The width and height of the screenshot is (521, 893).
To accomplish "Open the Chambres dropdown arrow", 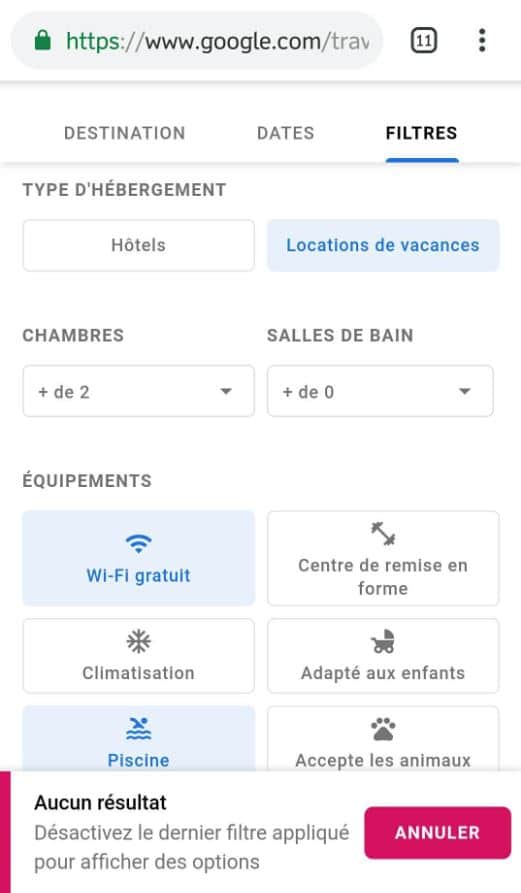I will [x=226, y=391].
